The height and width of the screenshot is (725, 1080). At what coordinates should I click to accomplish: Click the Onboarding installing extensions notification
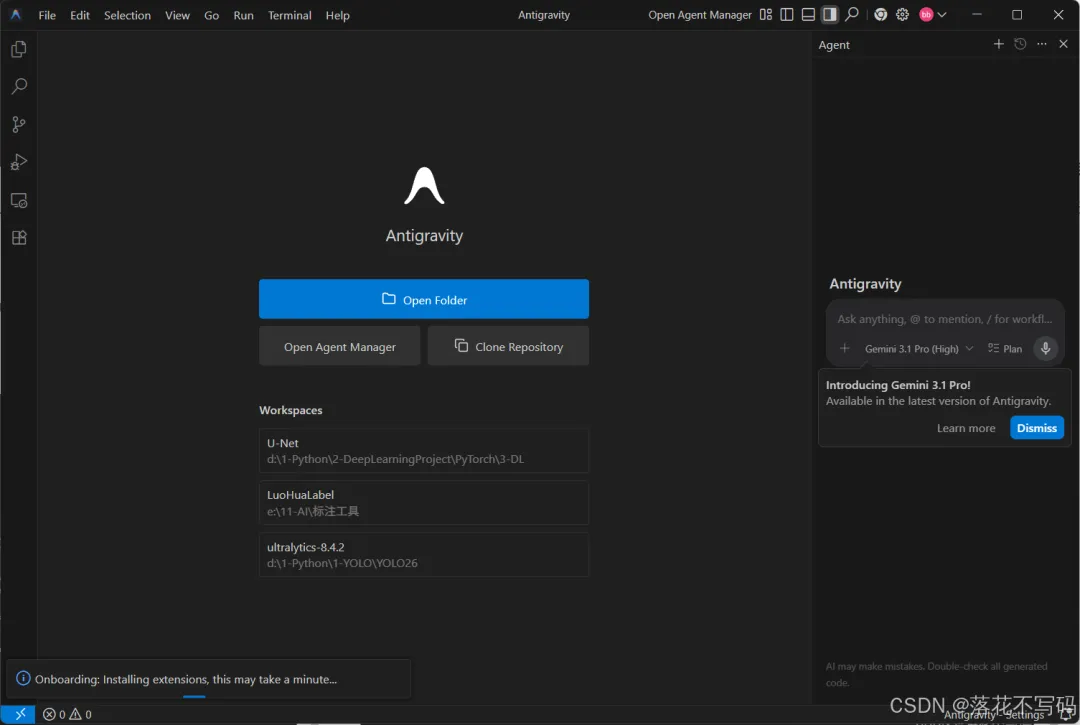point(209,679)
